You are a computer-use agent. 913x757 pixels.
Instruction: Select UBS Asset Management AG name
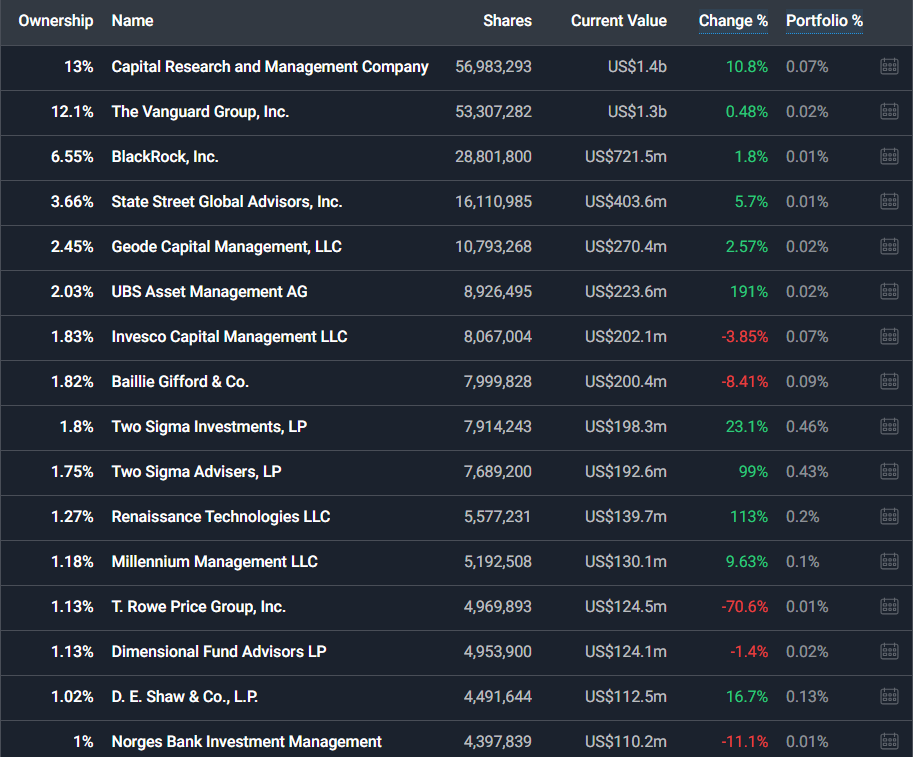point(210,292)
